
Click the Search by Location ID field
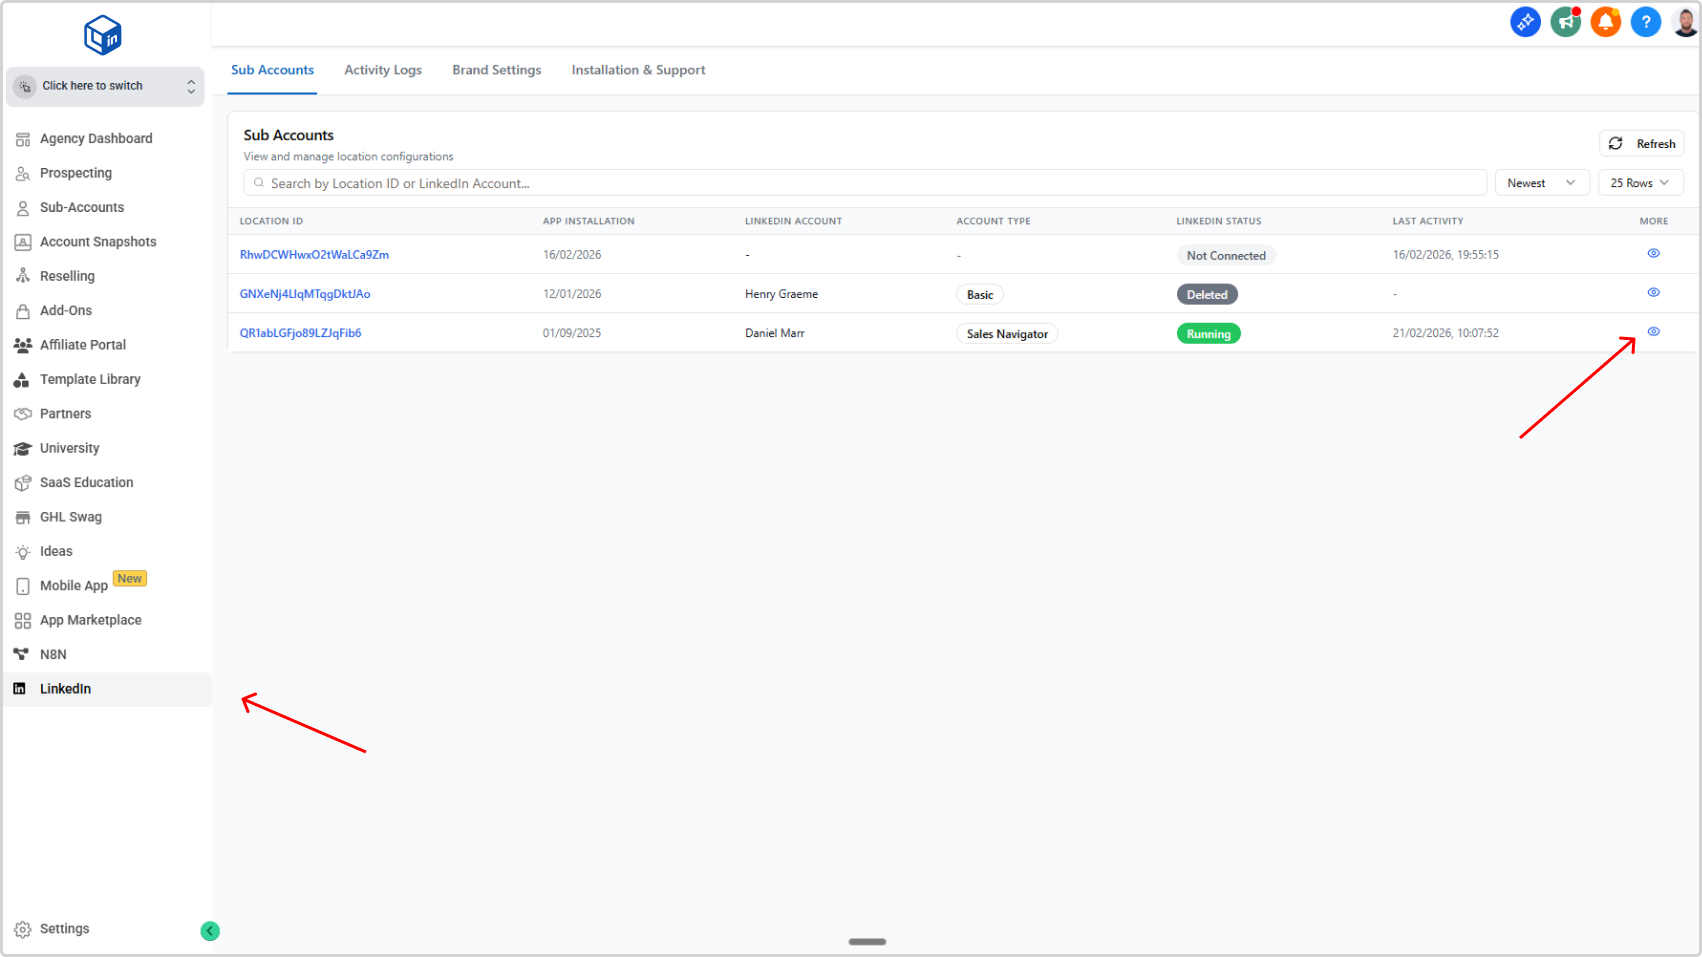[865, 183]
